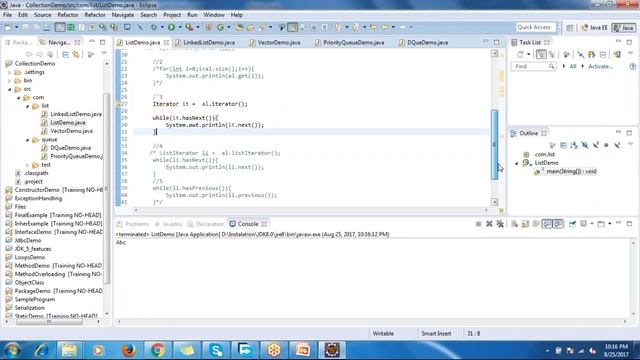Click Chrome icon in the Windows taskbar
Viewport: 640px width, 360px height.
click(x=158, y=350)
